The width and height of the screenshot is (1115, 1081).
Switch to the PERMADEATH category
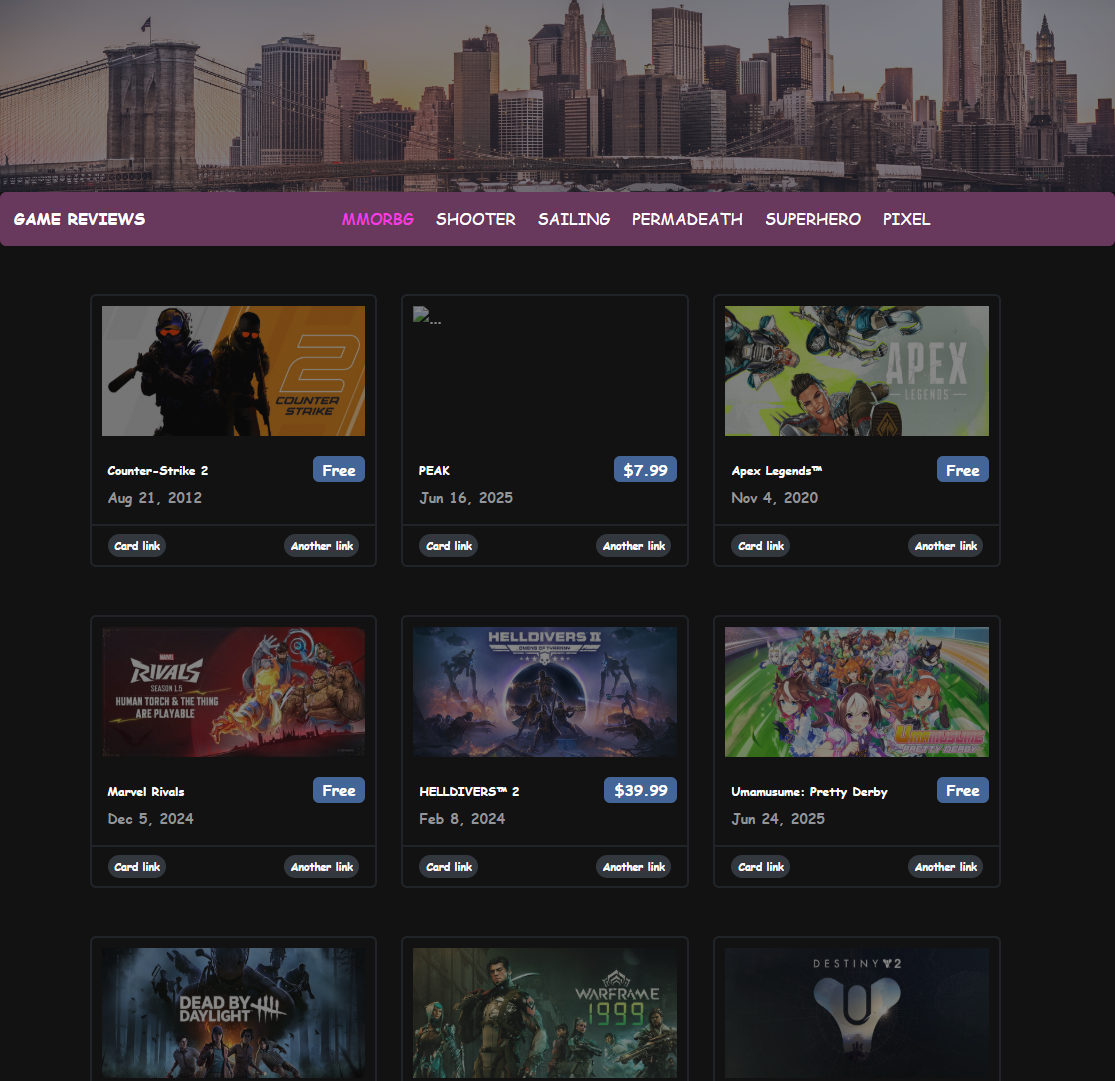(x=687, y=219)
